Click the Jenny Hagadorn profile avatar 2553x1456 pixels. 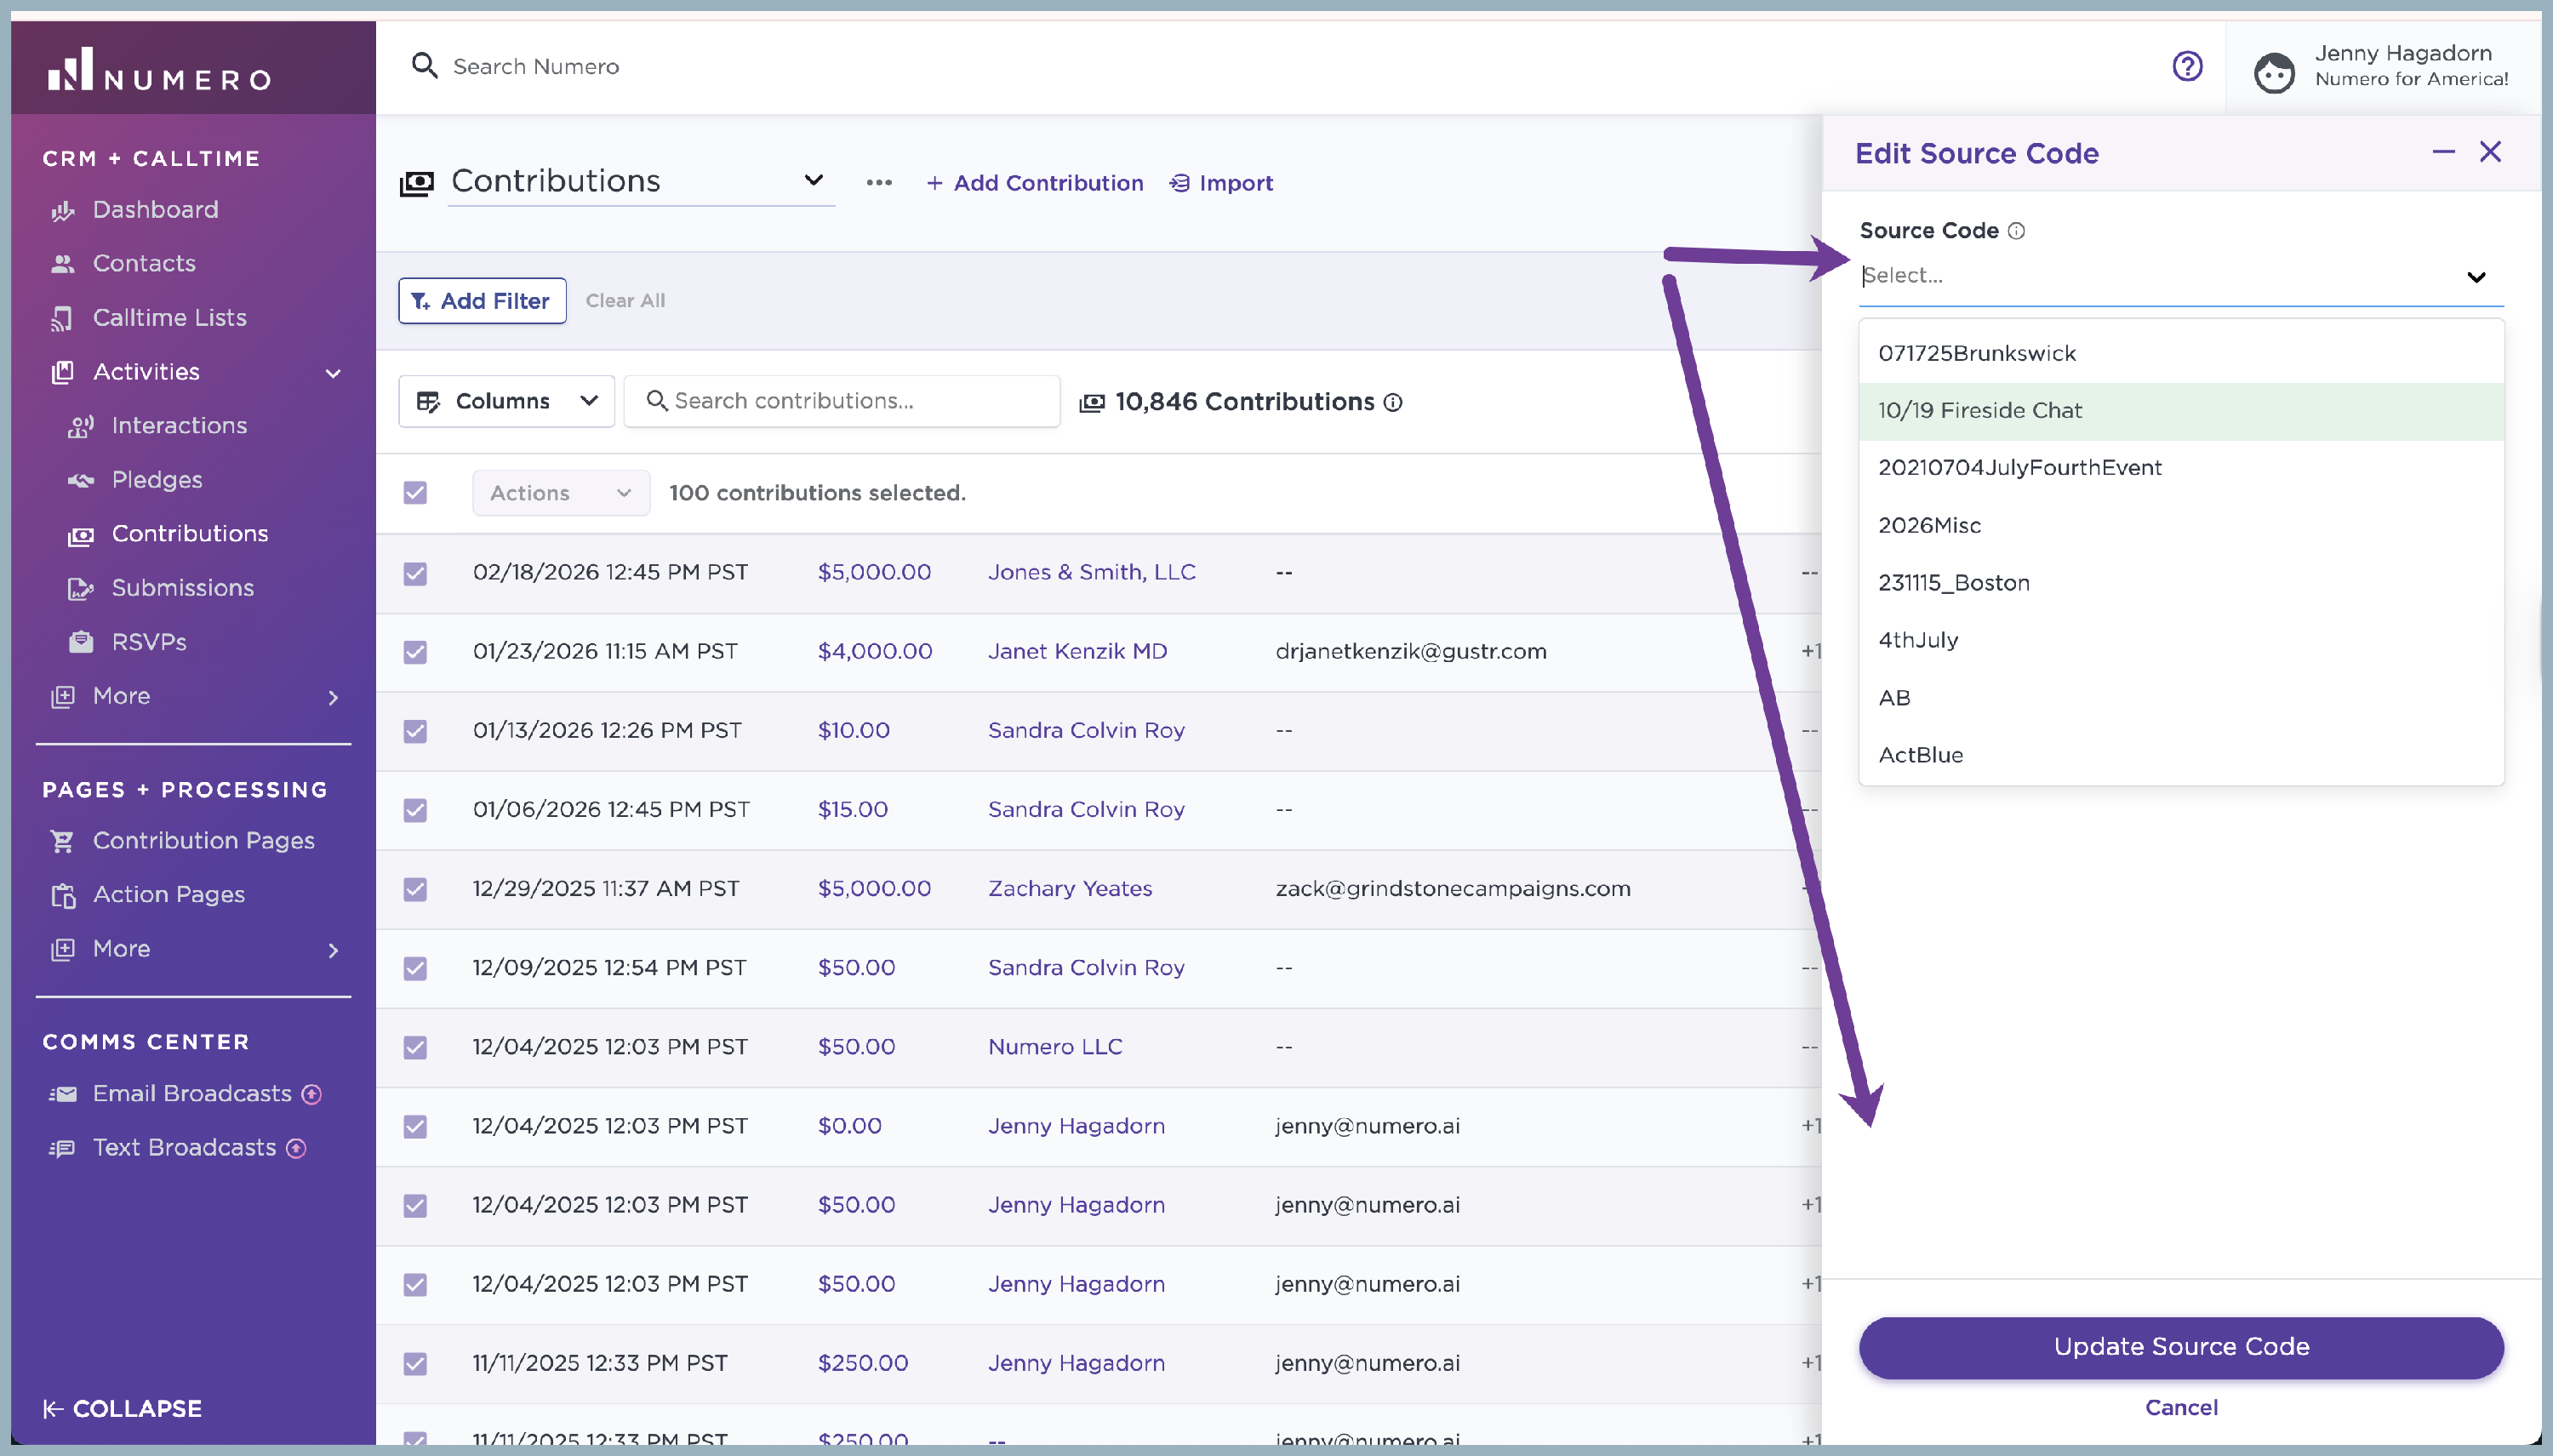[x=2274, y=72]
